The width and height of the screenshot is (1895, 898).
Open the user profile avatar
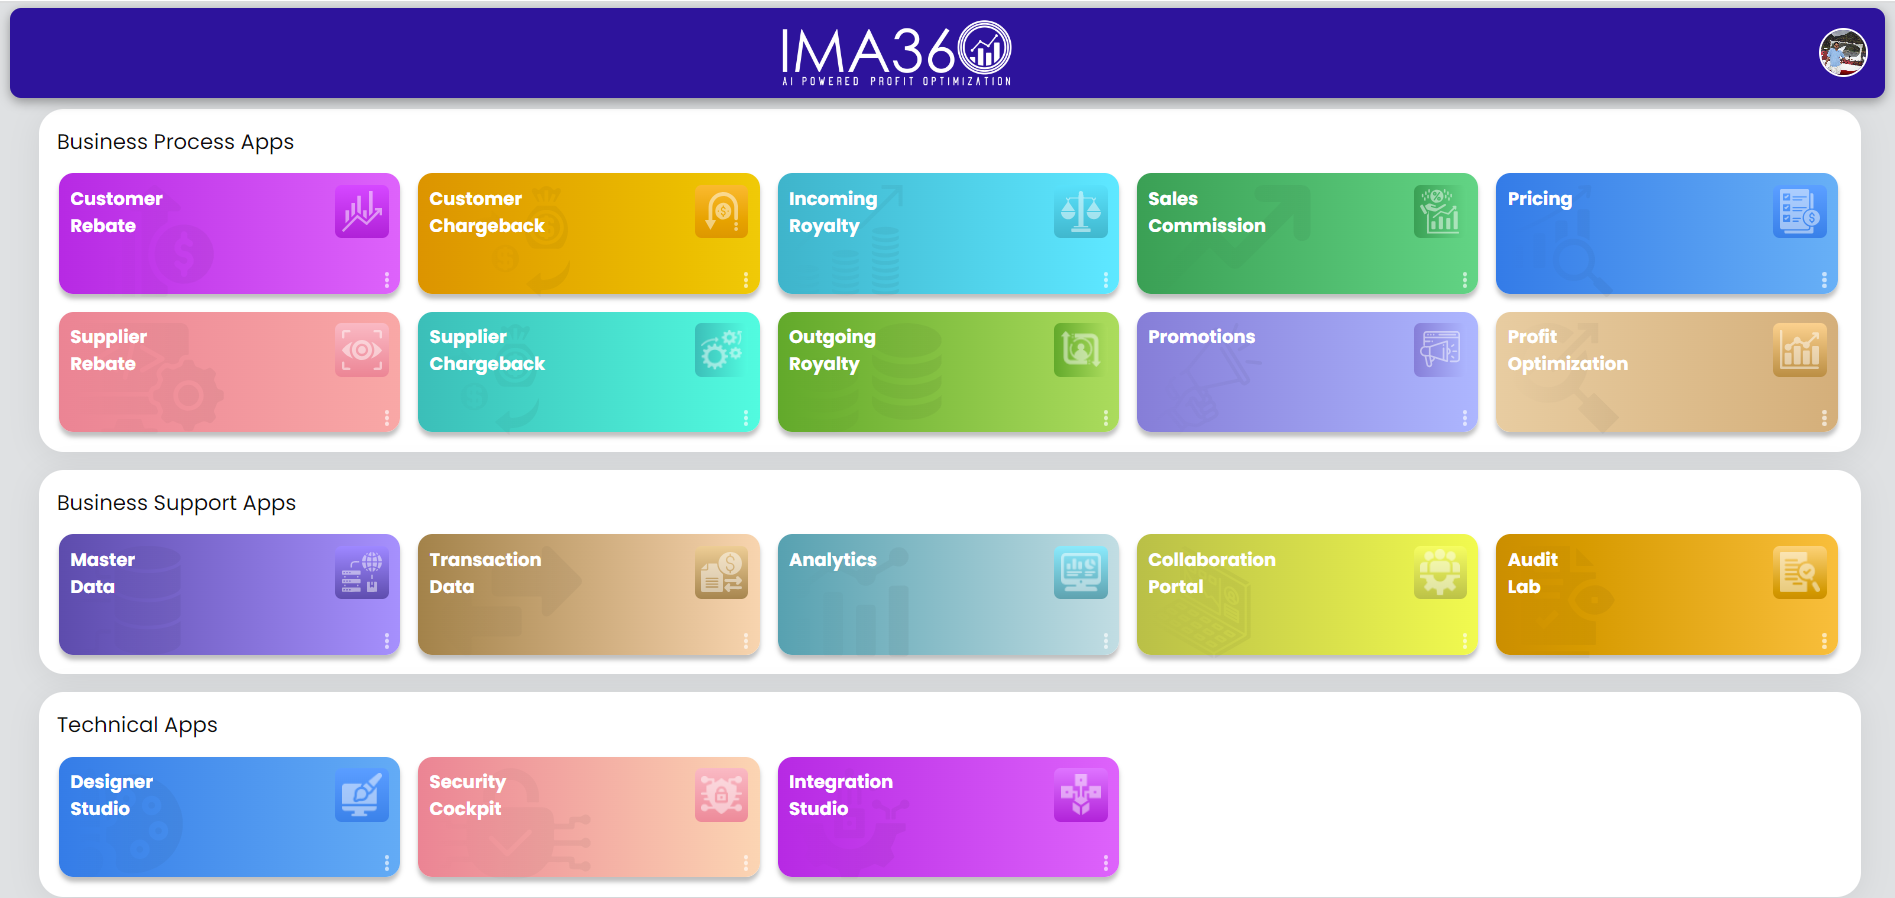pyautogui.click(x=1842, y=53)
